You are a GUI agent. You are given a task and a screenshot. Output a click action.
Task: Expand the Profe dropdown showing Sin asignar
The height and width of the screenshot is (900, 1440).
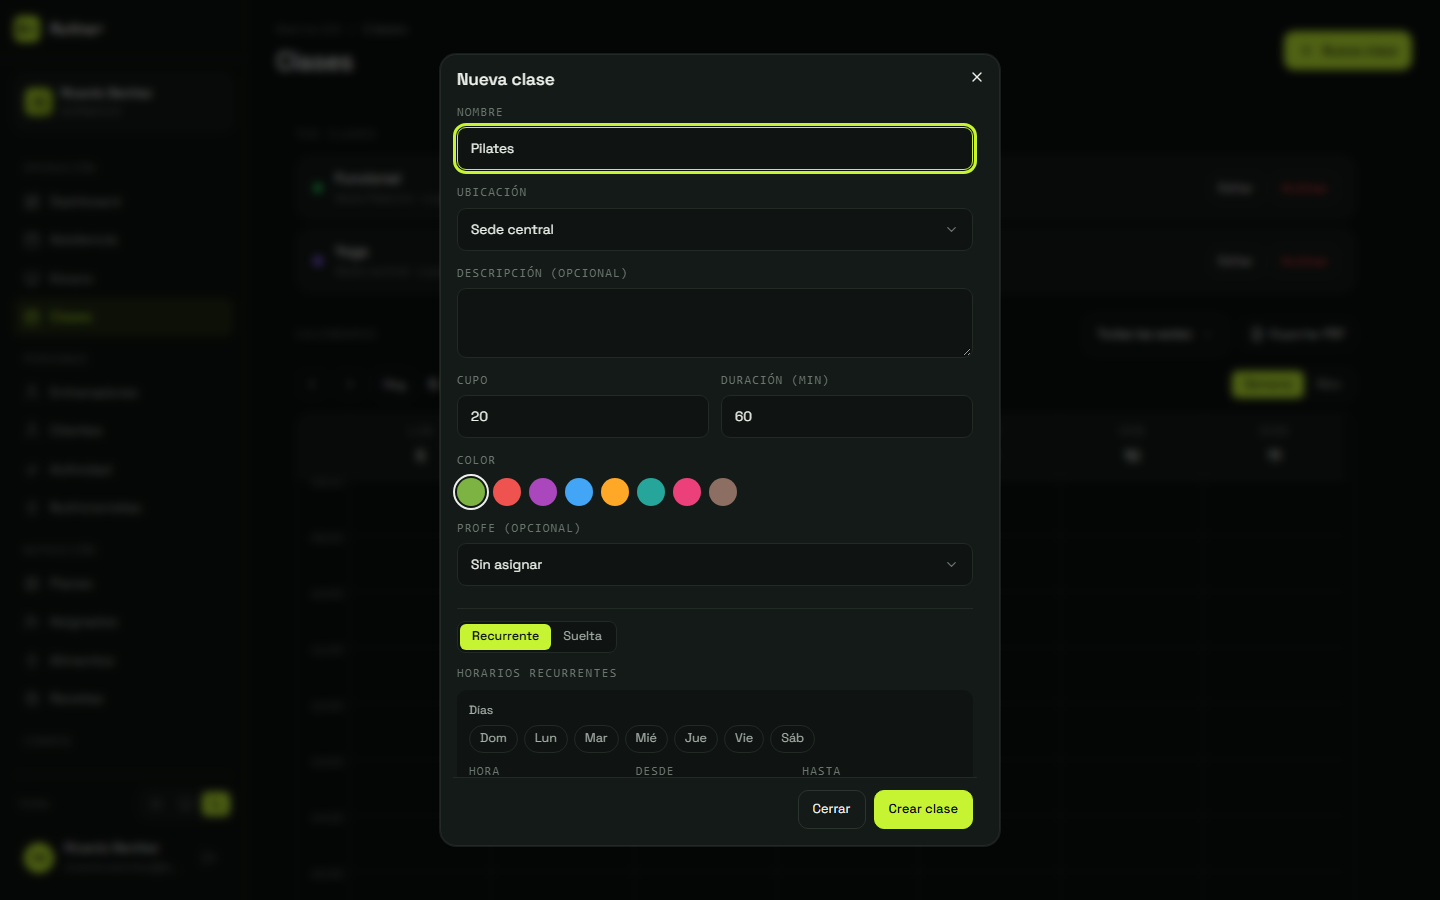pyautogui.click(x=715, y=565)
